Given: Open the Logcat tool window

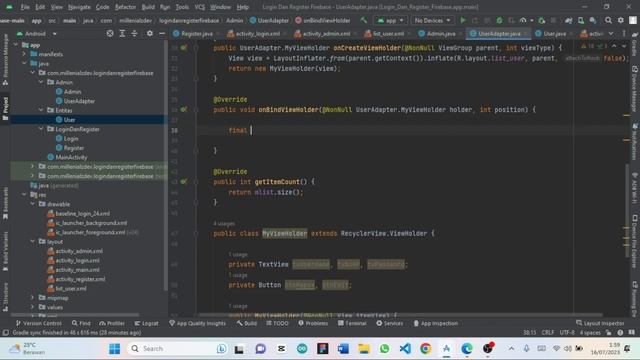Looking at the screenshot, I should (147, 323).
